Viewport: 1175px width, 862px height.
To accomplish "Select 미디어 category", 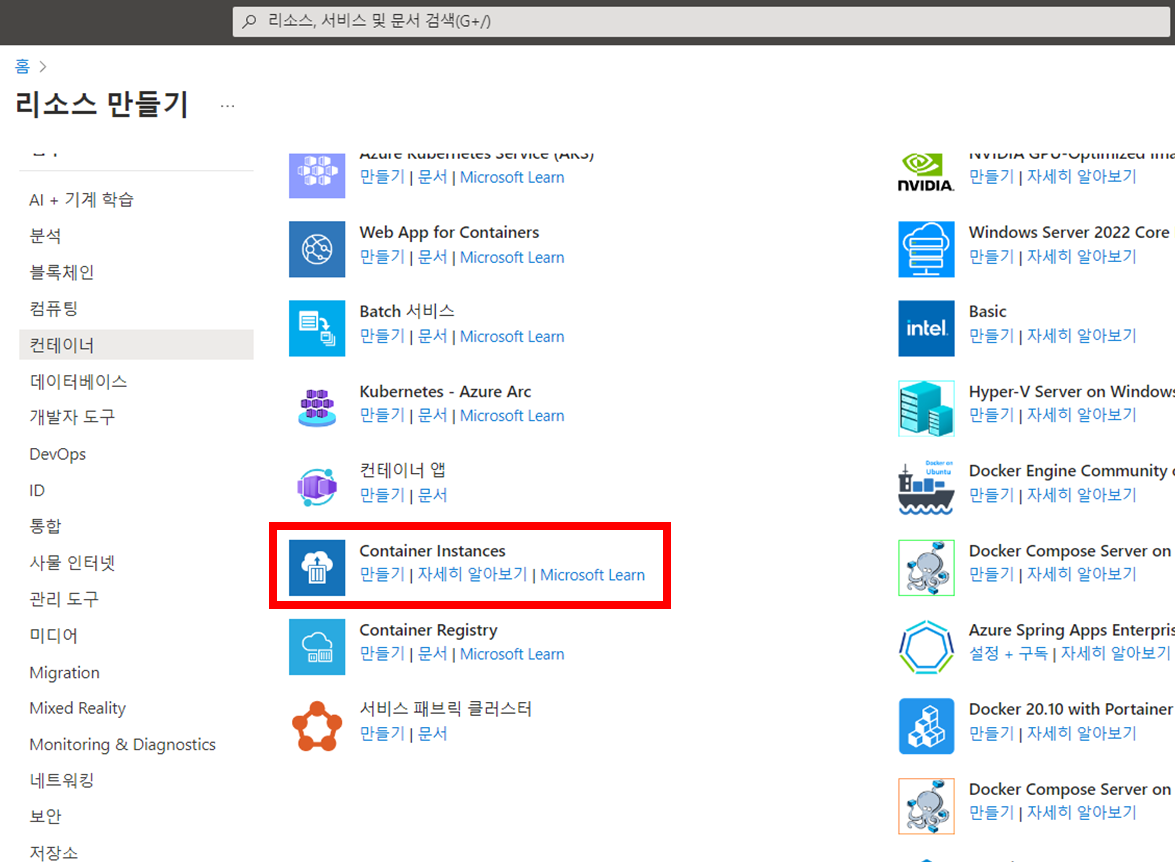I will click(x=136, y=636).
